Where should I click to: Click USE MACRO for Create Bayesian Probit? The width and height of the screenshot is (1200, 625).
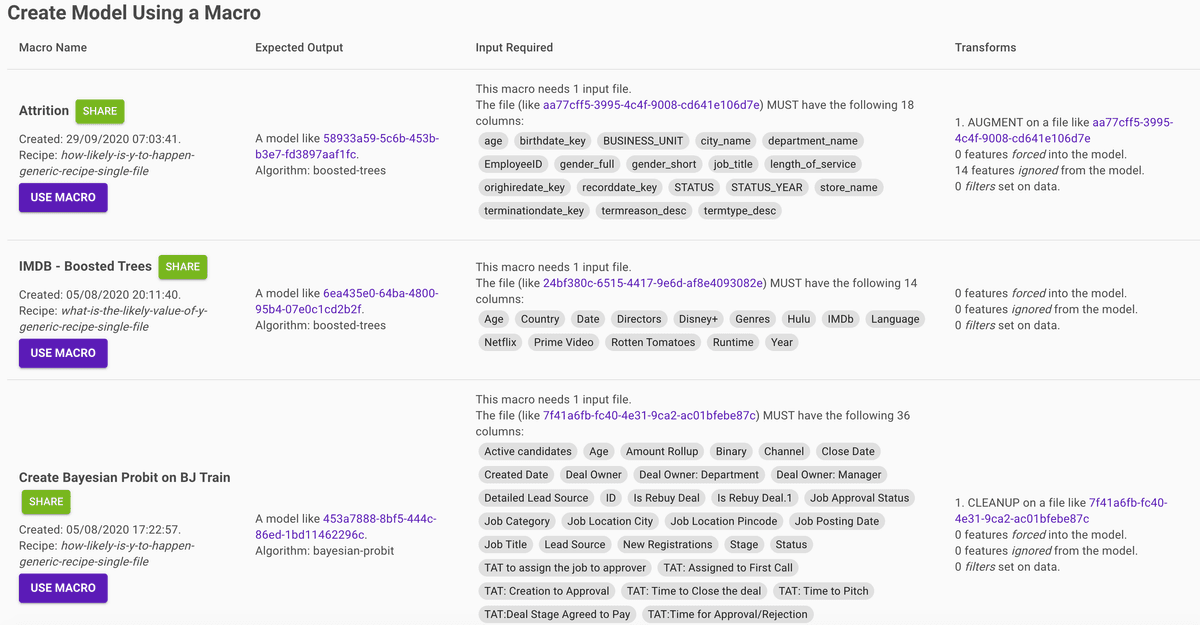tap(63, 588)
